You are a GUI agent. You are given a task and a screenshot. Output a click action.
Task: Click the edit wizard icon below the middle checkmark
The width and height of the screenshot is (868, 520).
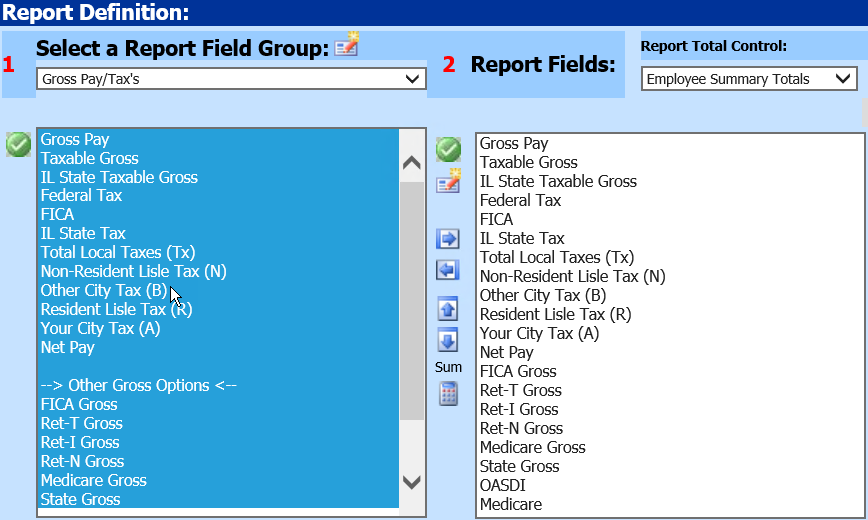pos(448,181)
